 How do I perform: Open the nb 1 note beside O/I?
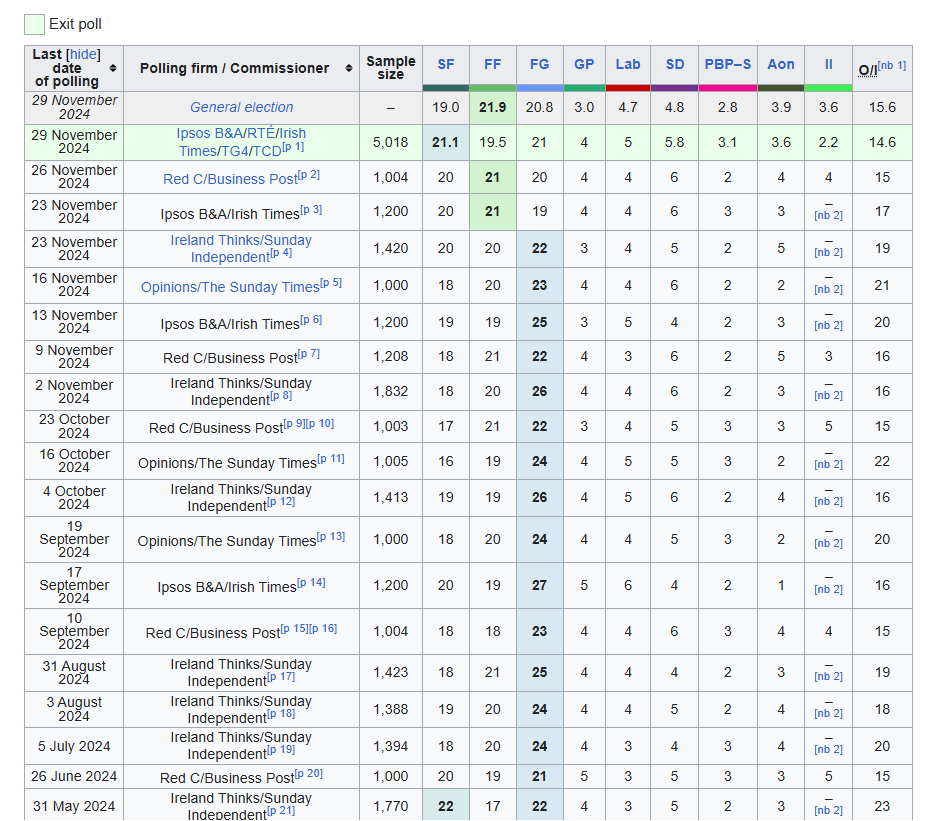tap(892, 65)
